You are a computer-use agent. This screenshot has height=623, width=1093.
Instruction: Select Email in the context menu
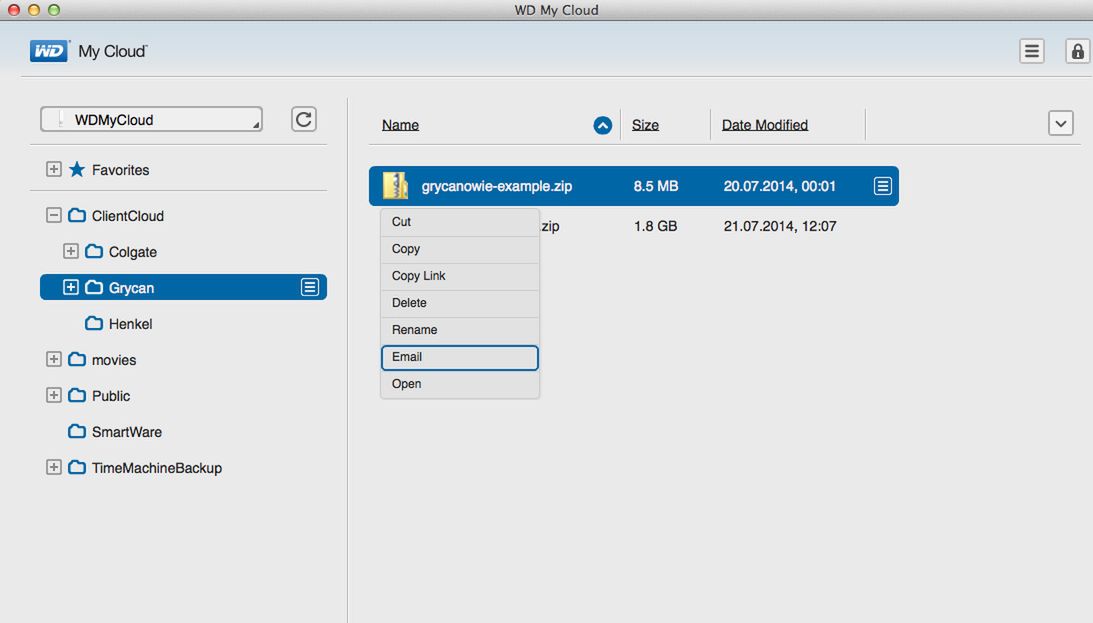tap(460, 357)
